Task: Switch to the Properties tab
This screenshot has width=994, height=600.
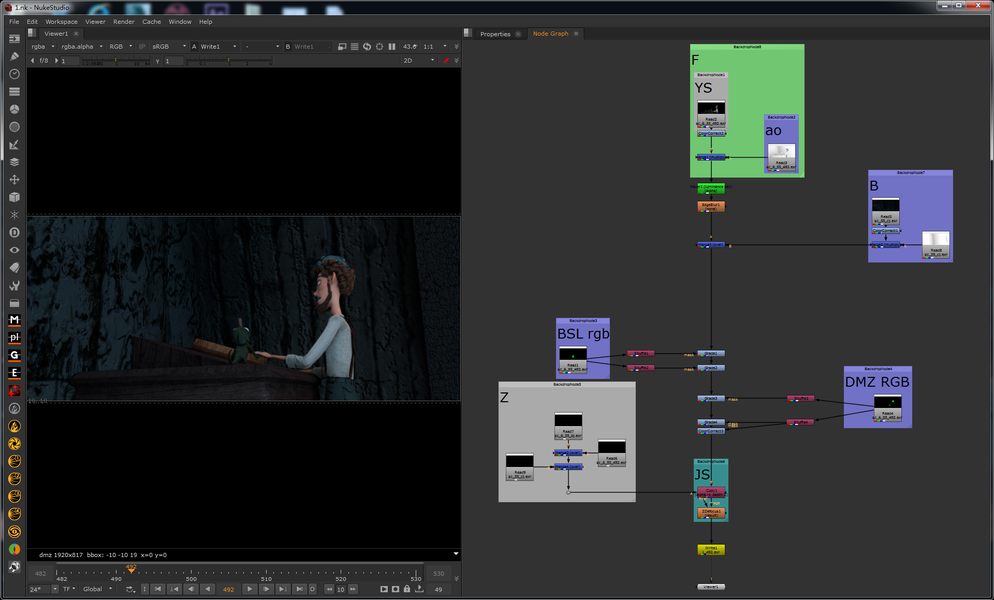Action: pyautogui.click(x=495, y=34)
